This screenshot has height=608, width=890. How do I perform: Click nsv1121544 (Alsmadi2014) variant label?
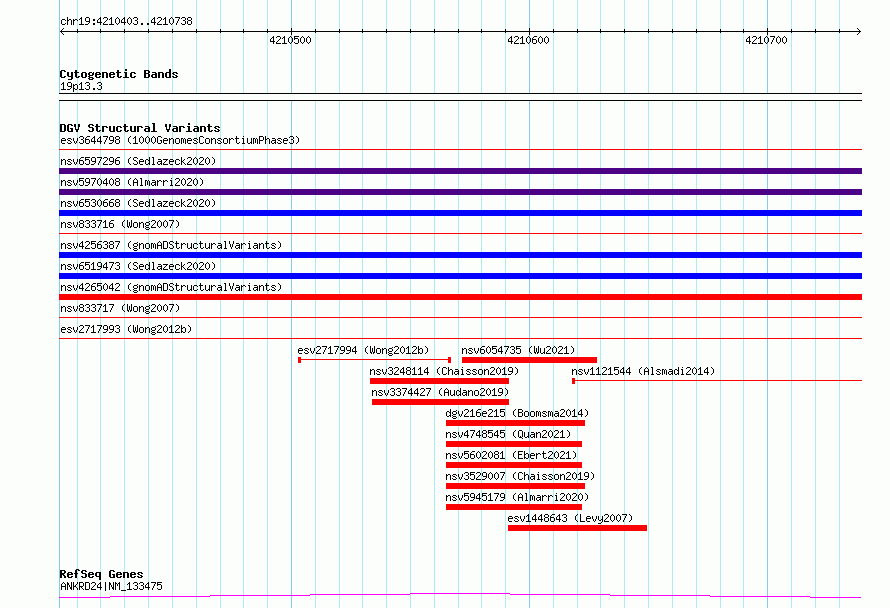point(643,371)
